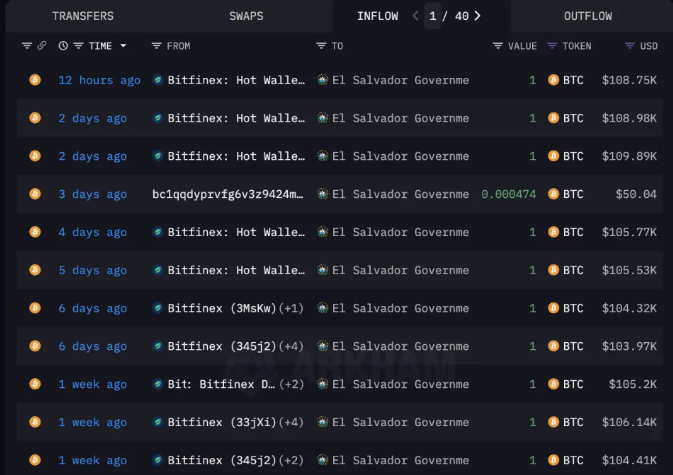
Task: Select the OUTFLOW tab
Action: (x=588, y=16)
